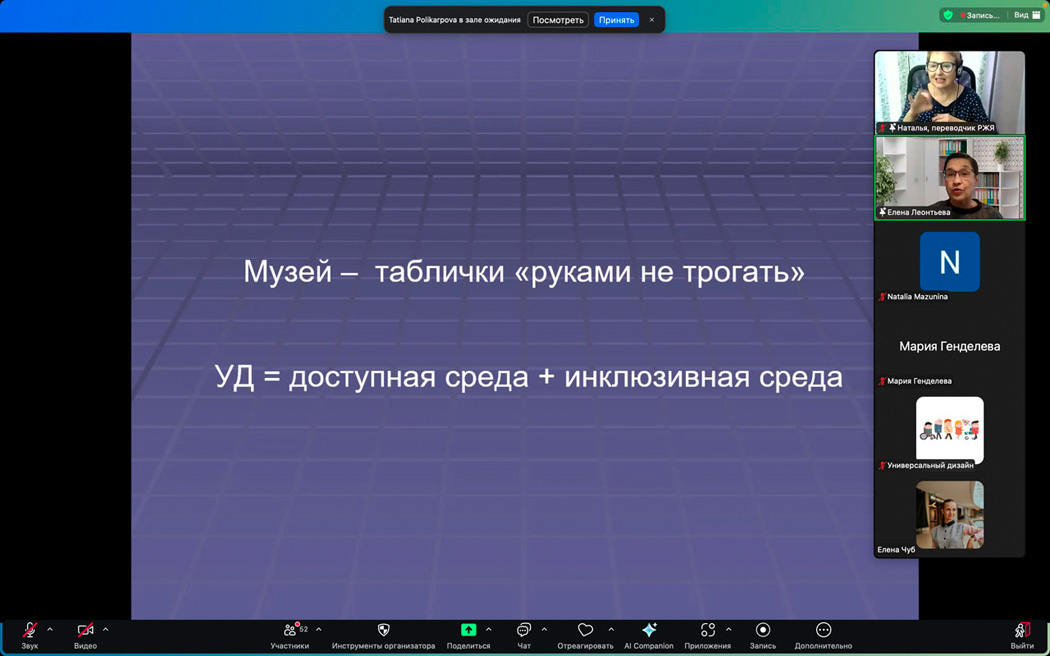Toggle the Запись recording button
The height and width of the screenshot is (656, 1050).
[762, 630]
